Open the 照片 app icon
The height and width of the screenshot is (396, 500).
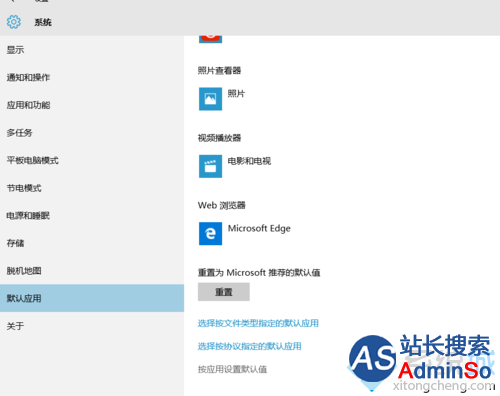210,99
